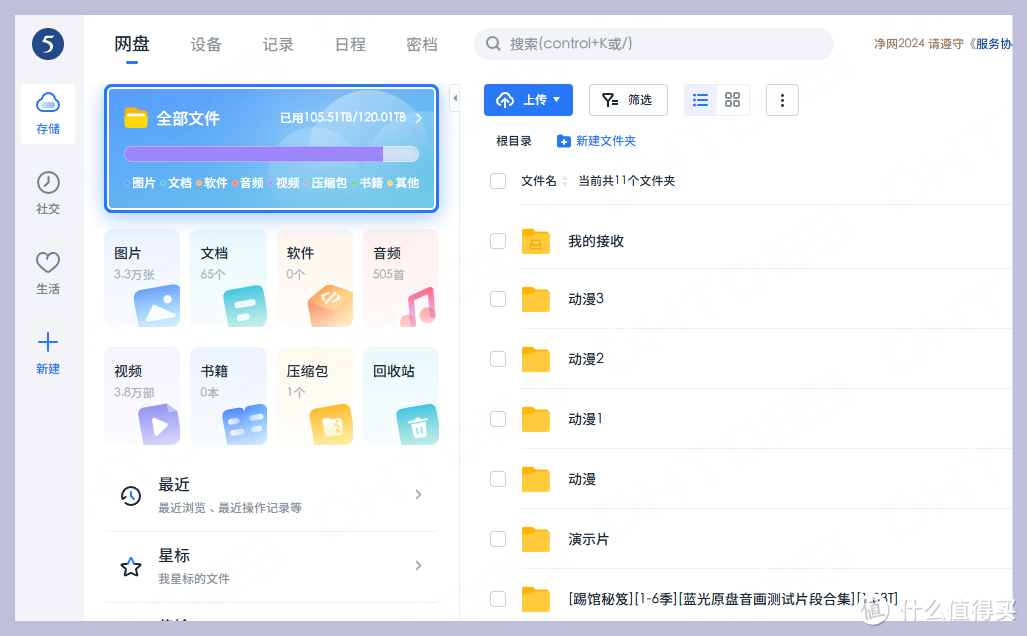Screen dimensions: 1027x636
Task: Open the 社交 sidebar section
Action: coord(47,193)
